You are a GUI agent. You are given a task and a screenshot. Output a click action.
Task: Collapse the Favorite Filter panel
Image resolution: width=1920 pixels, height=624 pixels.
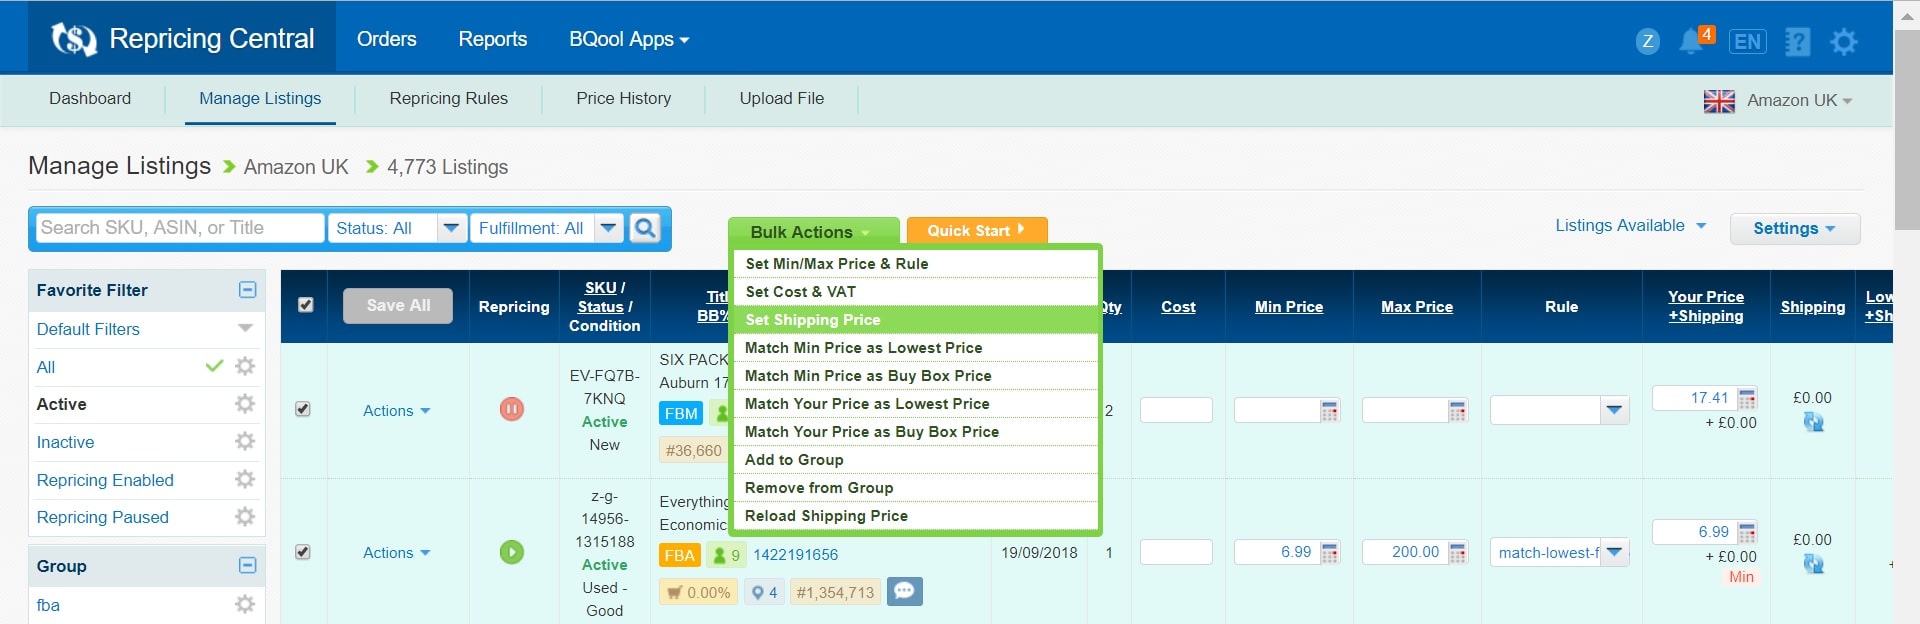click(x=248, y=290)
